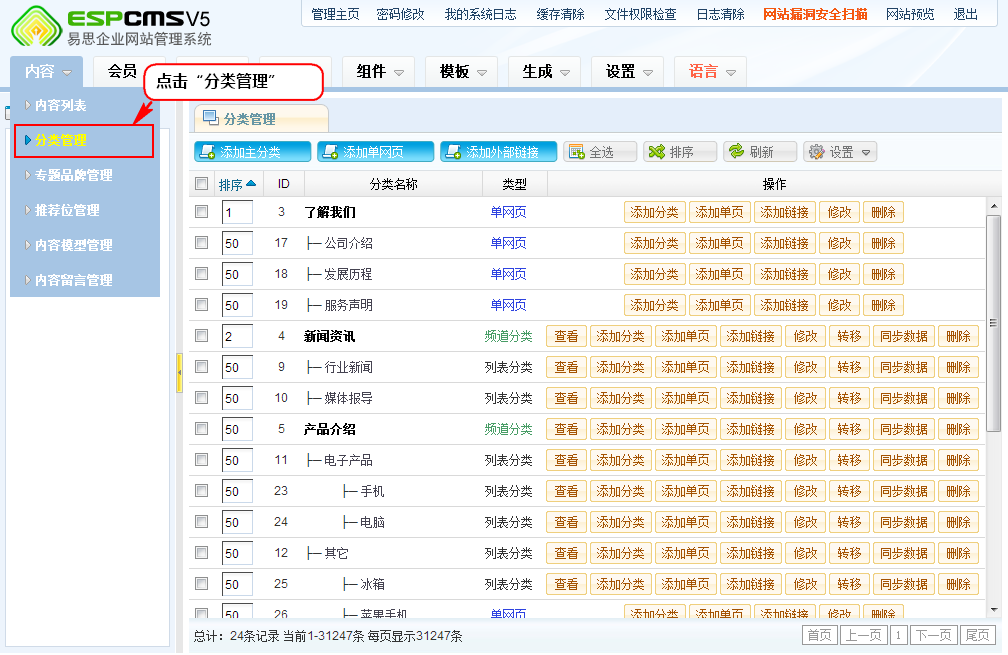Click 单网页 type link of 发展历程

(x=508, y=274)
